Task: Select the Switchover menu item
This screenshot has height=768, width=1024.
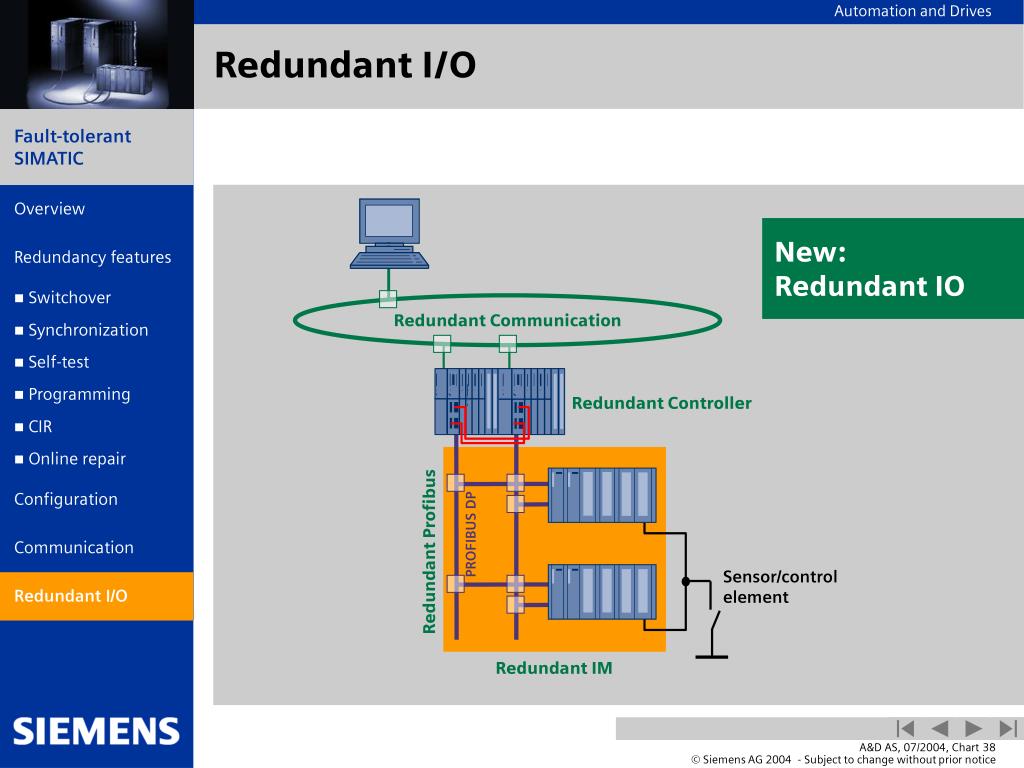Action: [x=63, y=298]
